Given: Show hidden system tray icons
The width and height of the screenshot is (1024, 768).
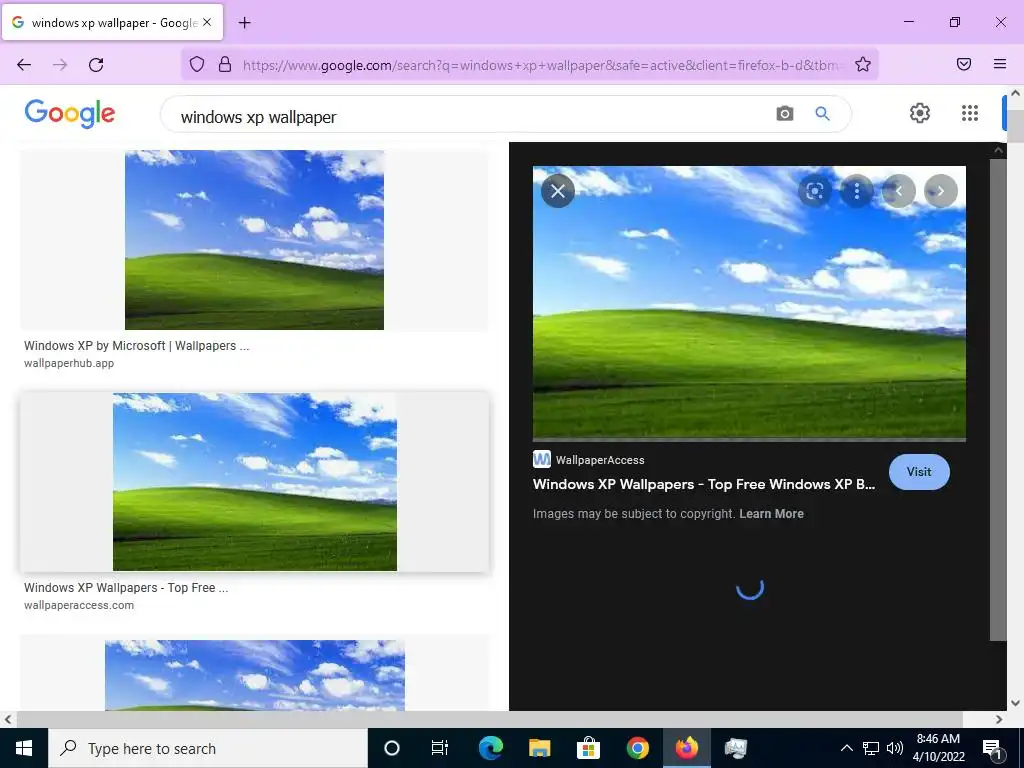Looking at the screenshot, I should coord(846,748).
